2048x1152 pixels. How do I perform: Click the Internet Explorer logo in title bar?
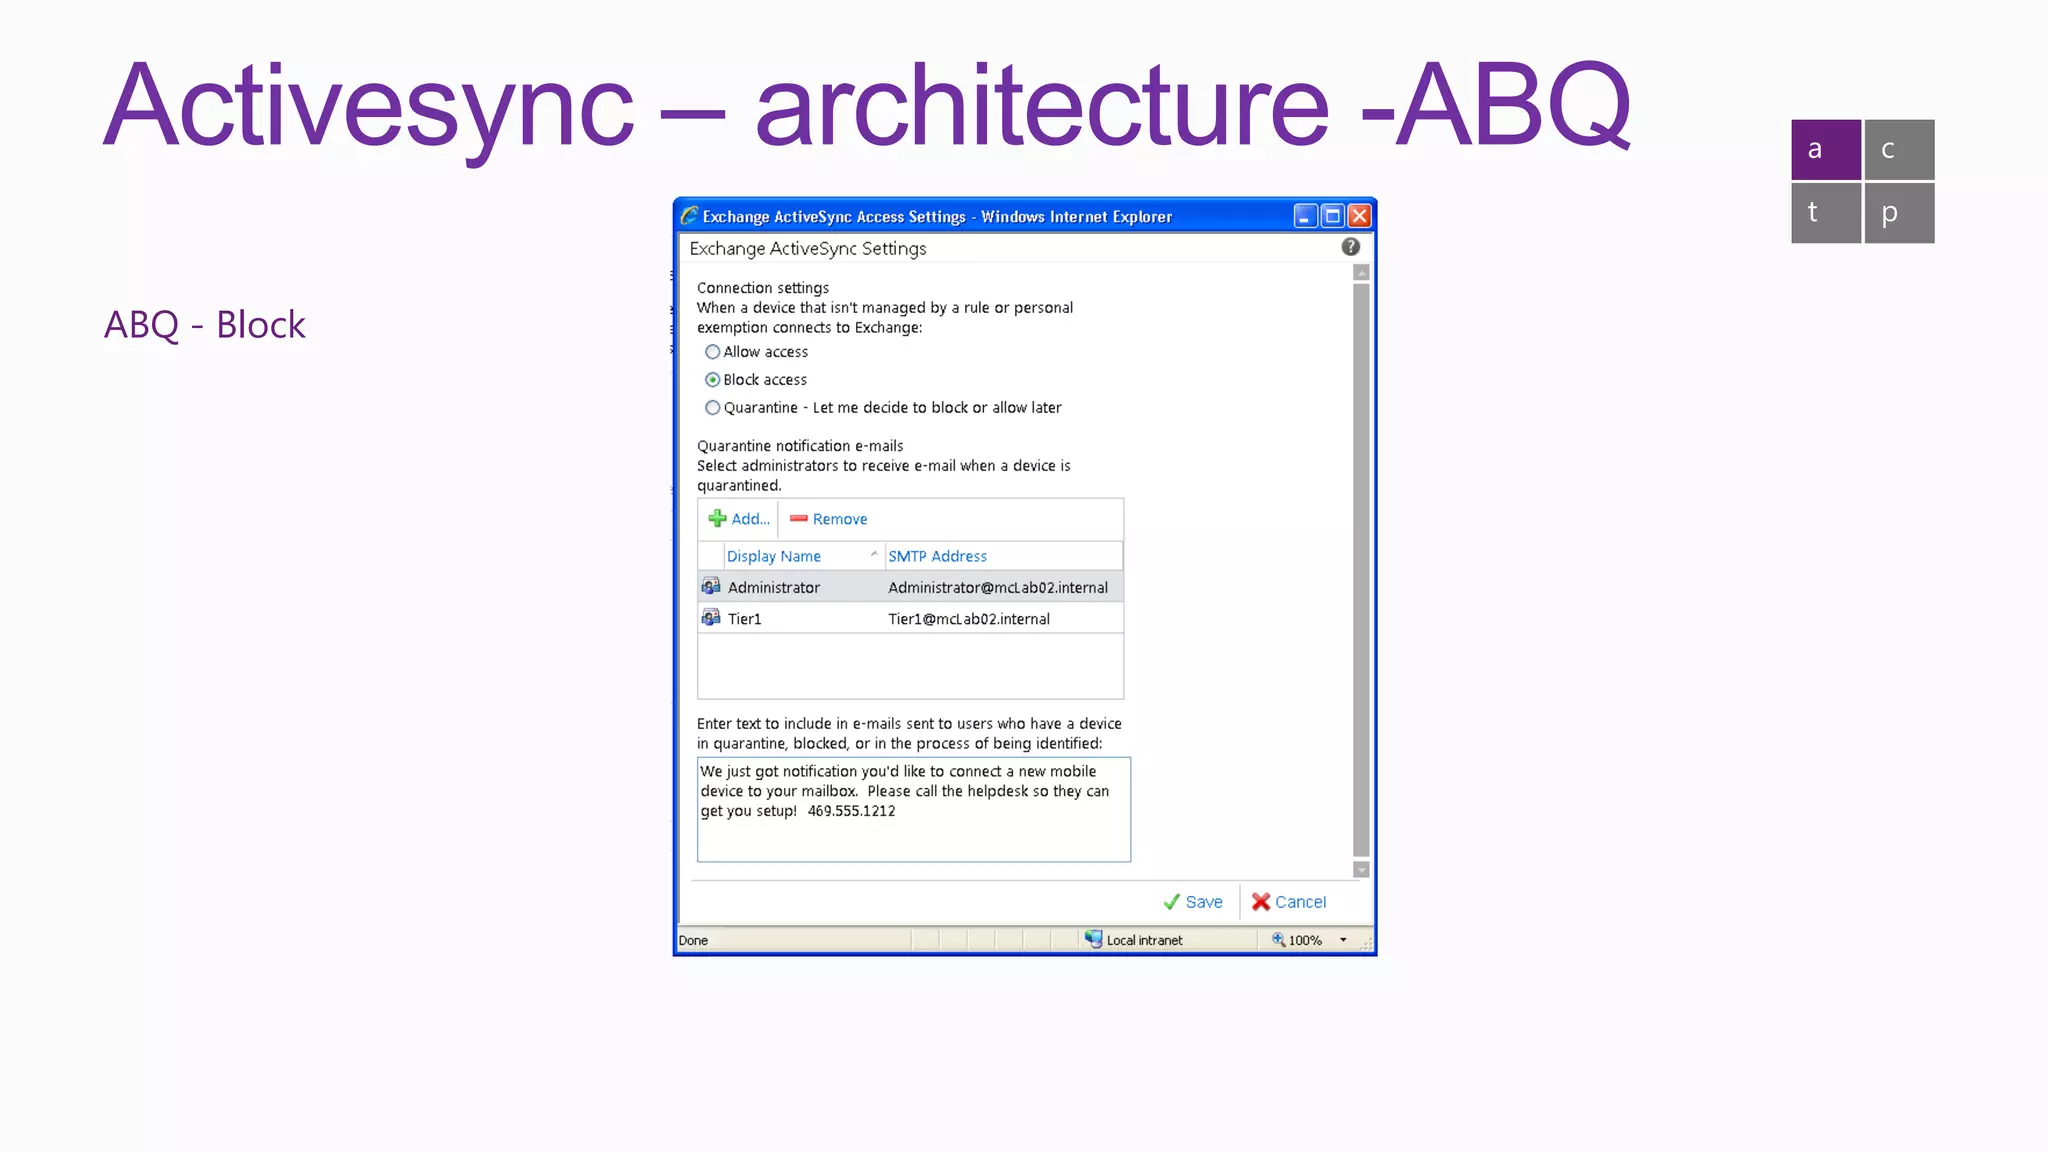(689, 216)
